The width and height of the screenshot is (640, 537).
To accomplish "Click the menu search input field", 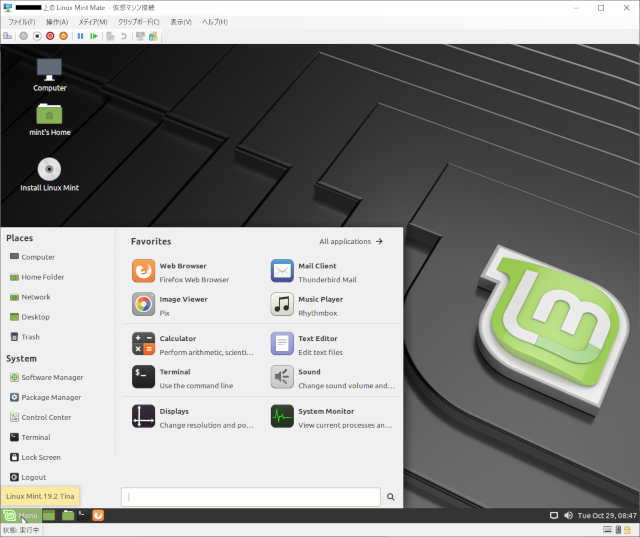I will (x=251, y=497).
